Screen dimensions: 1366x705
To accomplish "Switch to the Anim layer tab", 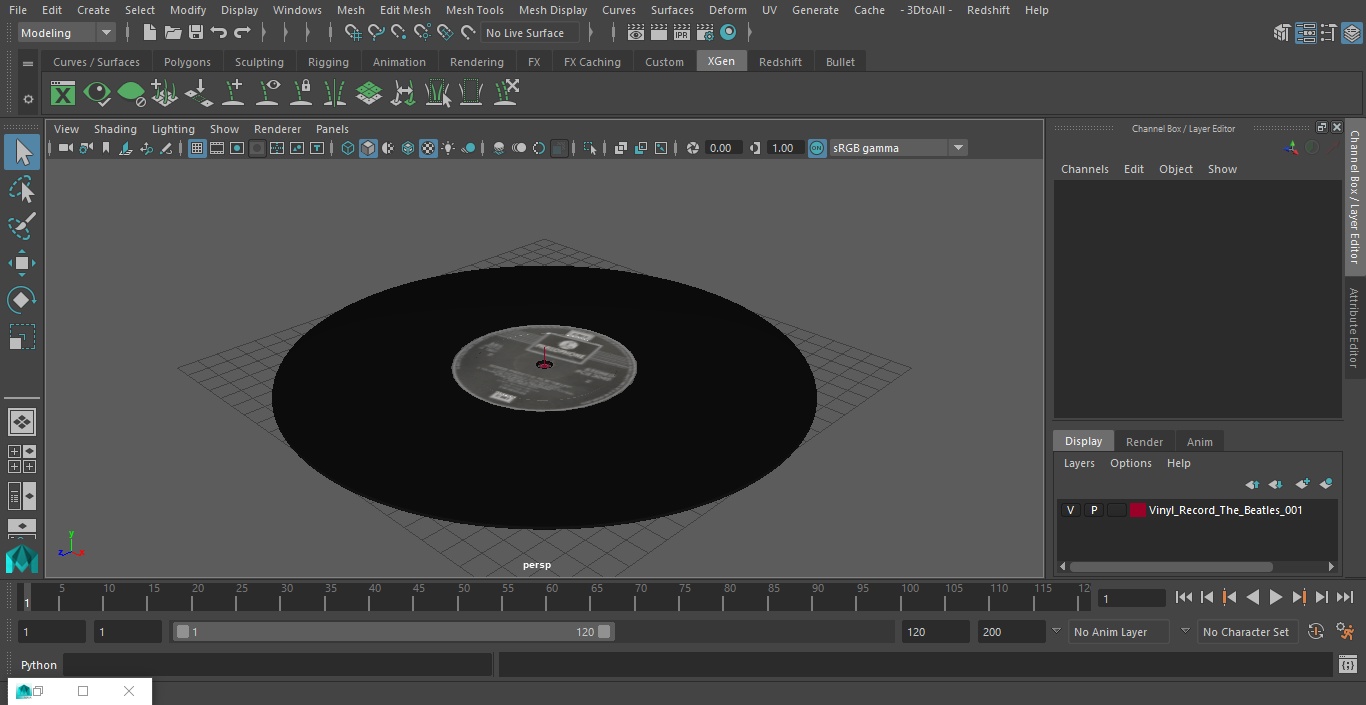I will (1199, 442).
